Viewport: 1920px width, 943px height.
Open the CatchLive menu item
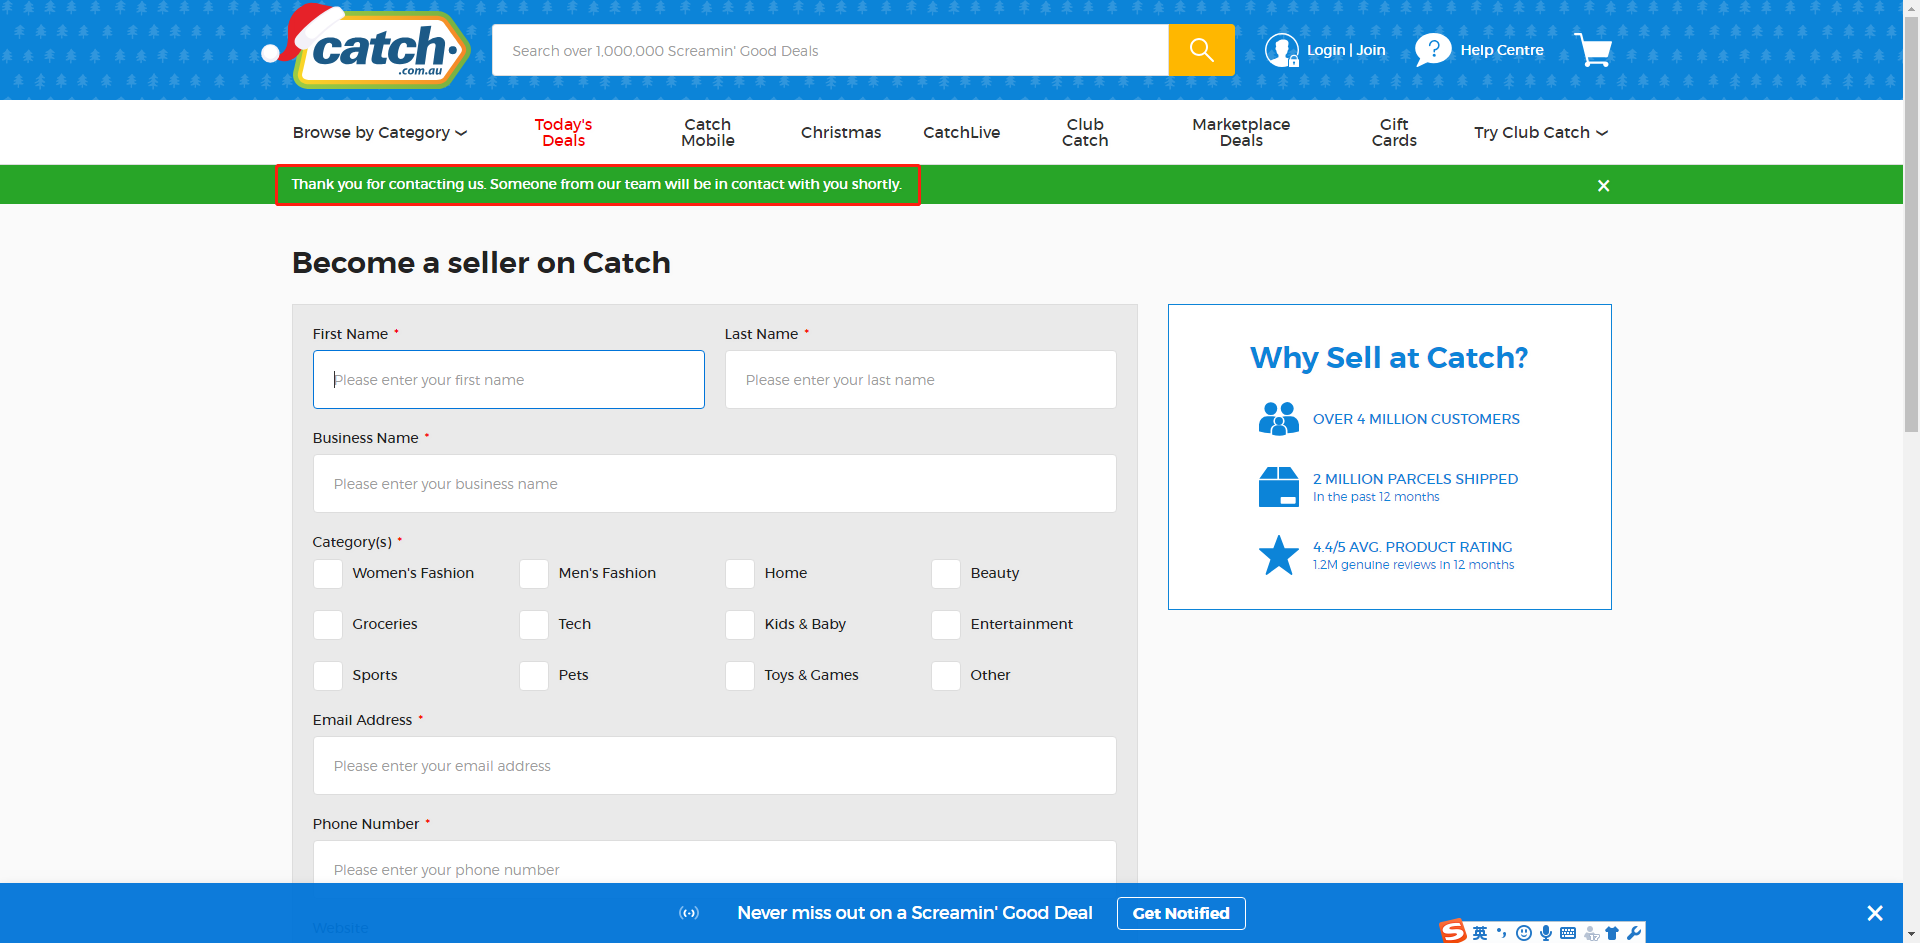[x=962, y=132]
